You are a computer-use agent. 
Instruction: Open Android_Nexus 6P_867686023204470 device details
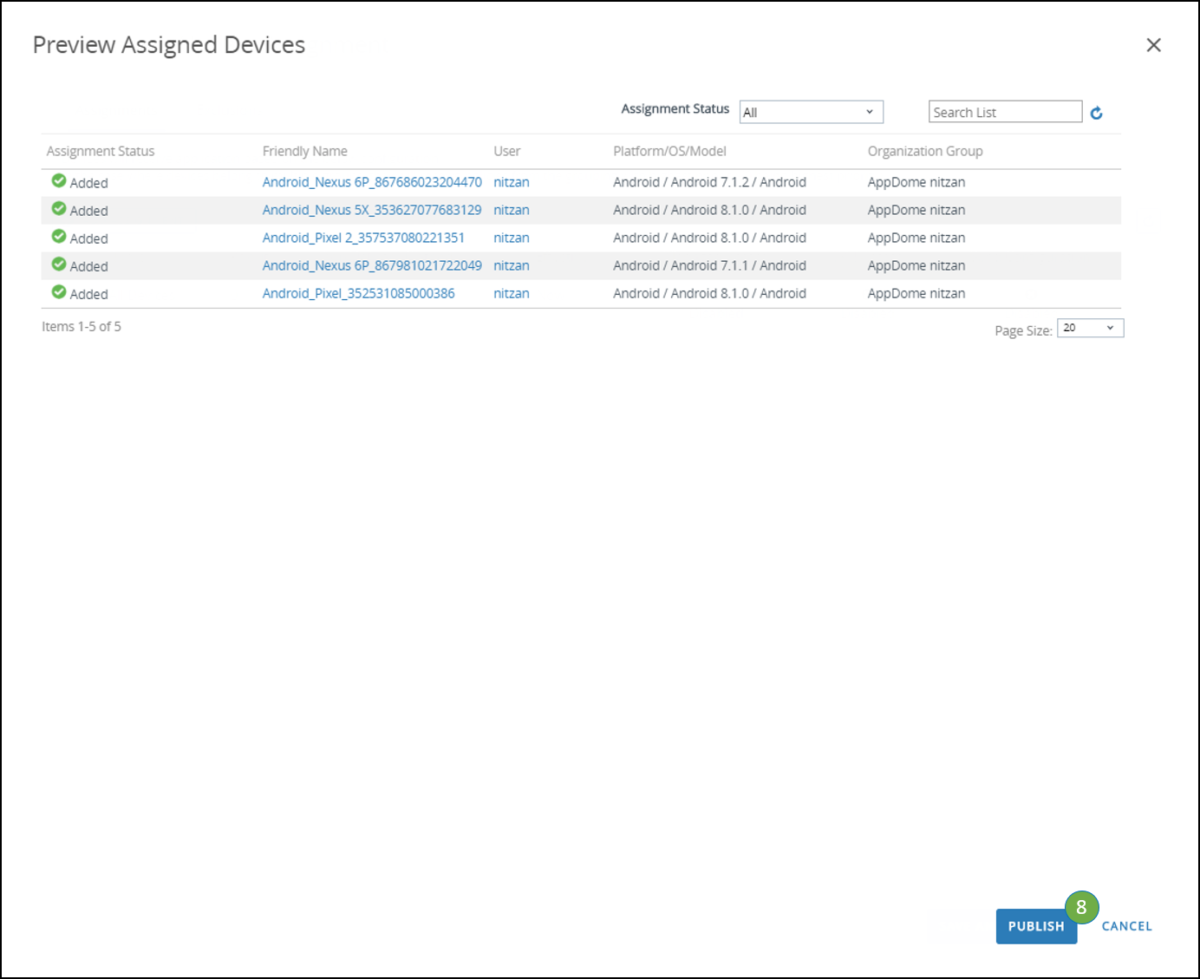(x=371, y=182)
